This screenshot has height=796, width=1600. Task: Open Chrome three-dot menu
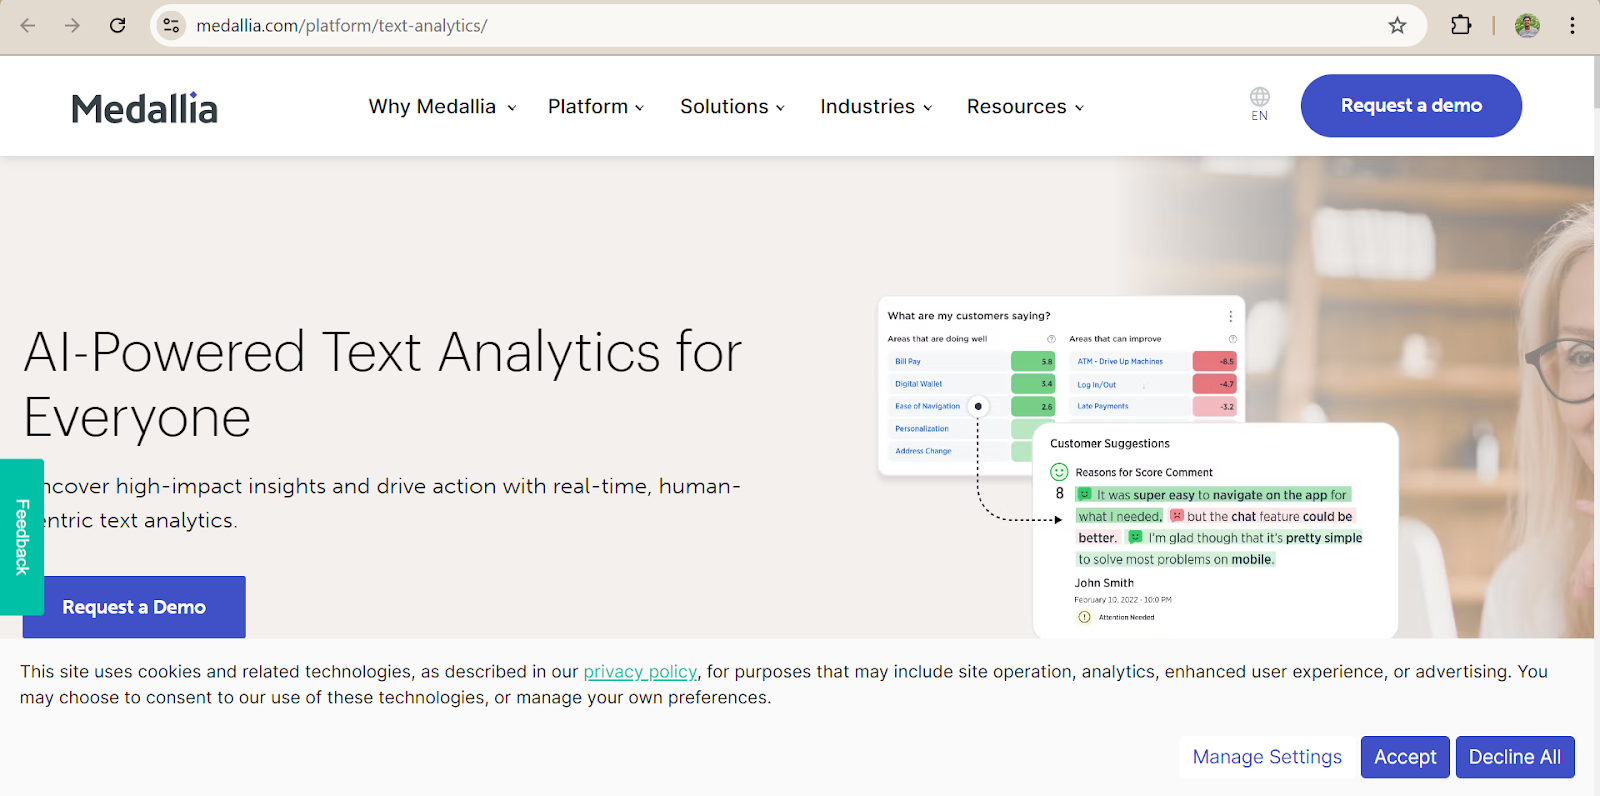tap(1572, 26)
